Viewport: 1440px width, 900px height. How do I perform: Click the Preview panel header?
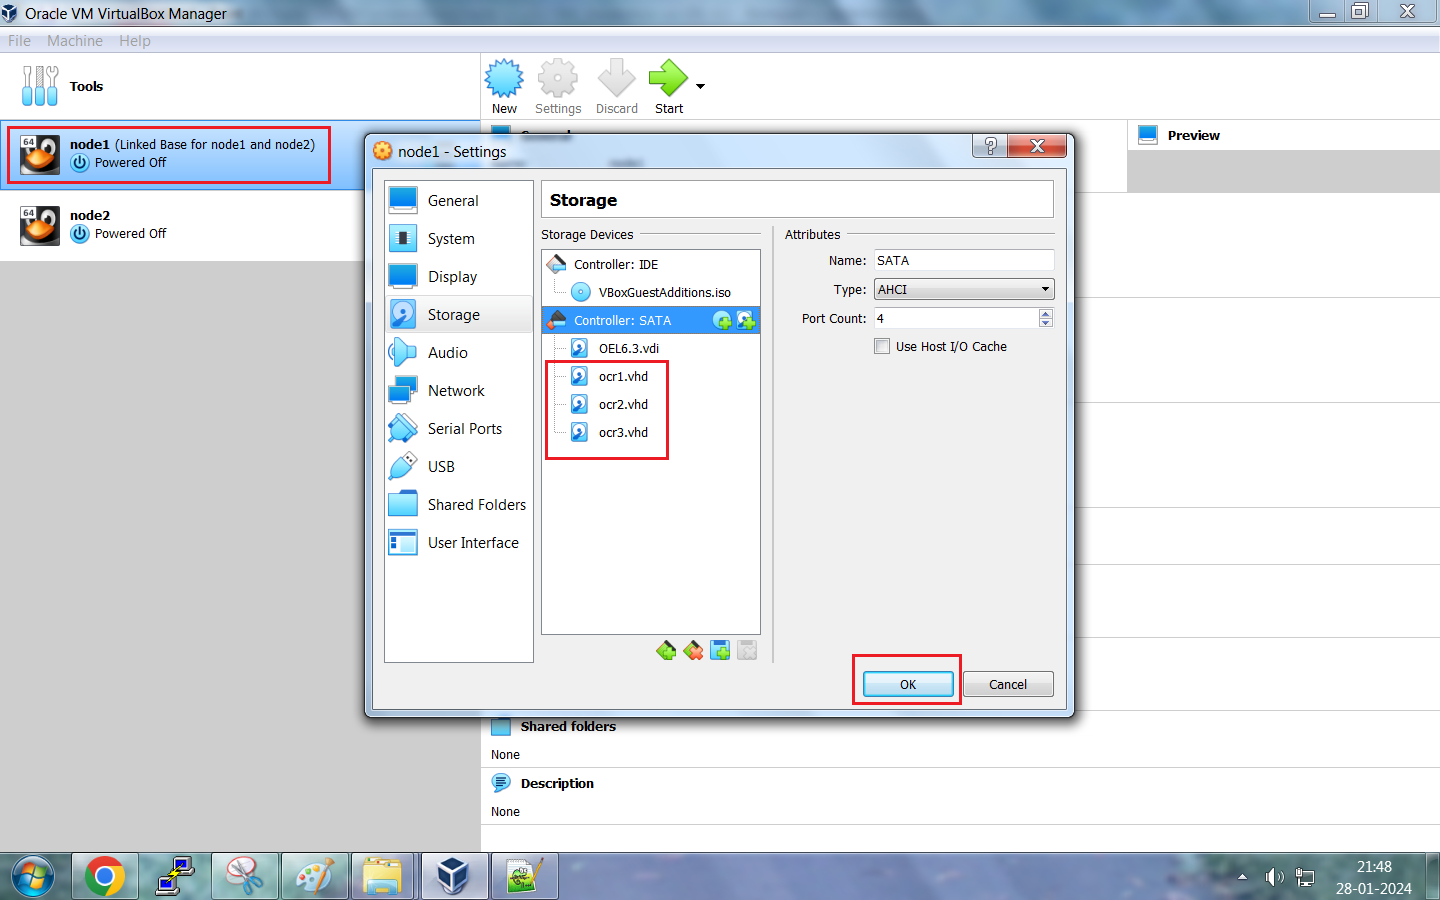(1193, 135)
